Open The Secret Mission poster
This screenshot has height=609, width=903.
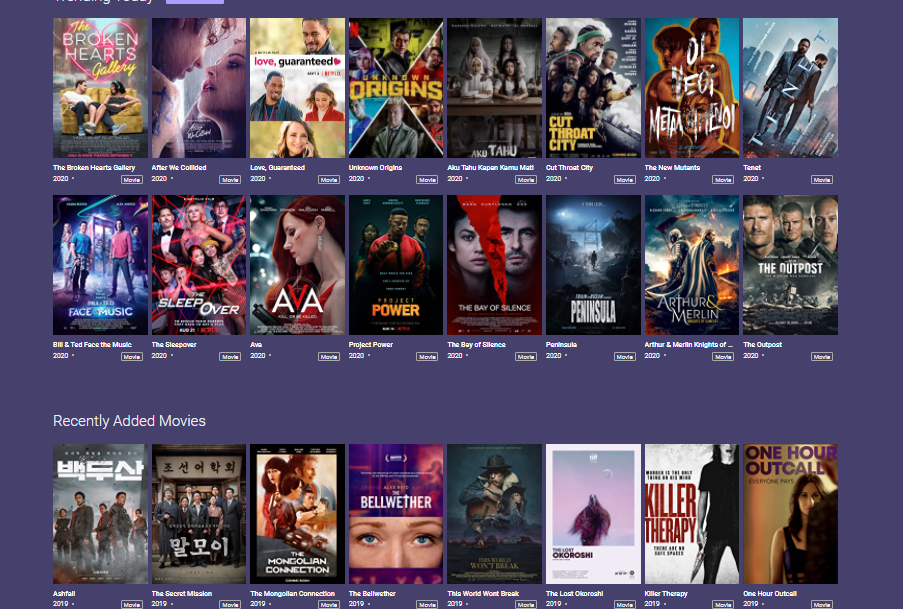[199, 513]
